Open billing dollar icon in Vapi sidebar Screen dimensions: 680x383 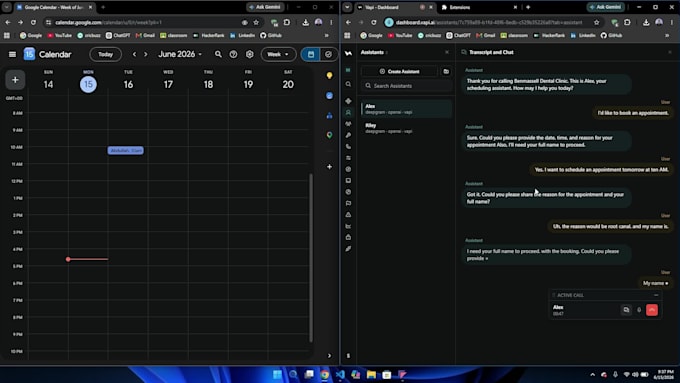click(348, 356)
